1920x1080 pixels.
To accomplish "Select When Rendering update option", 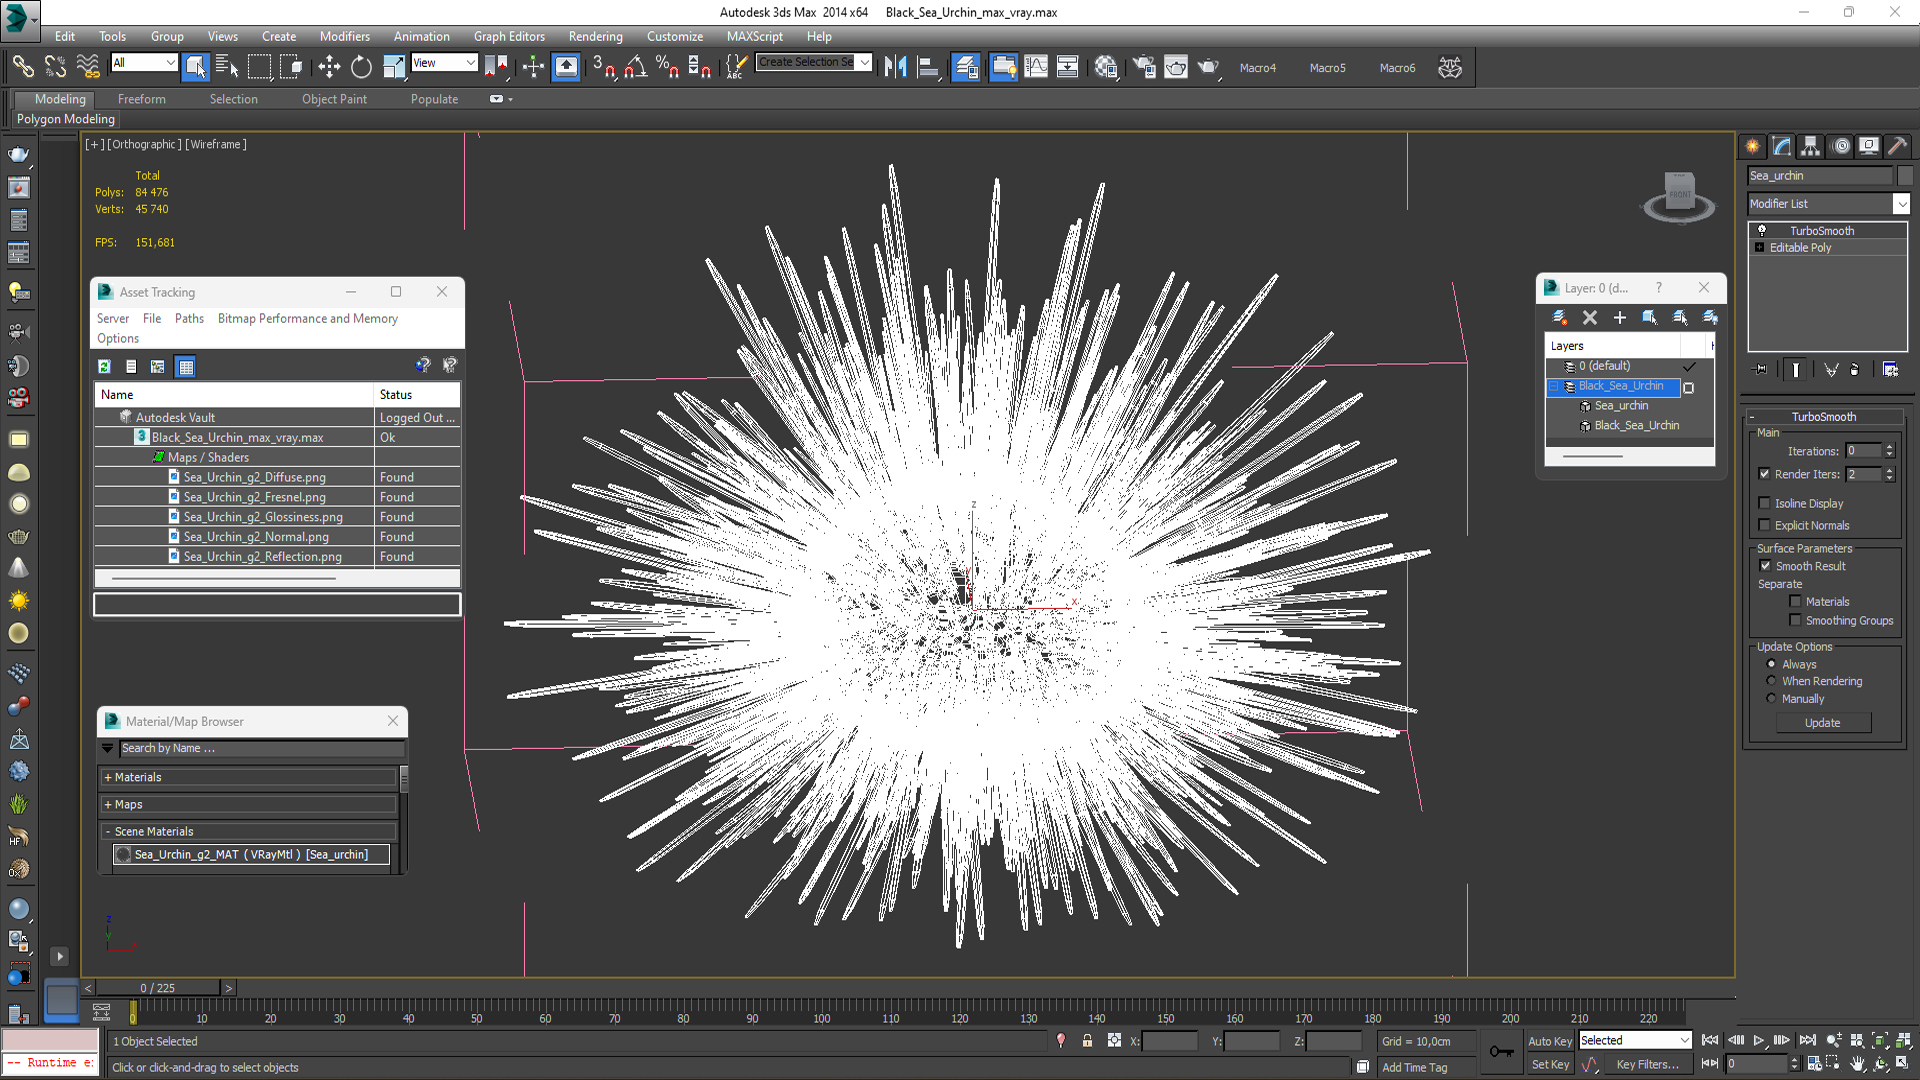I will pos(1771,681).
